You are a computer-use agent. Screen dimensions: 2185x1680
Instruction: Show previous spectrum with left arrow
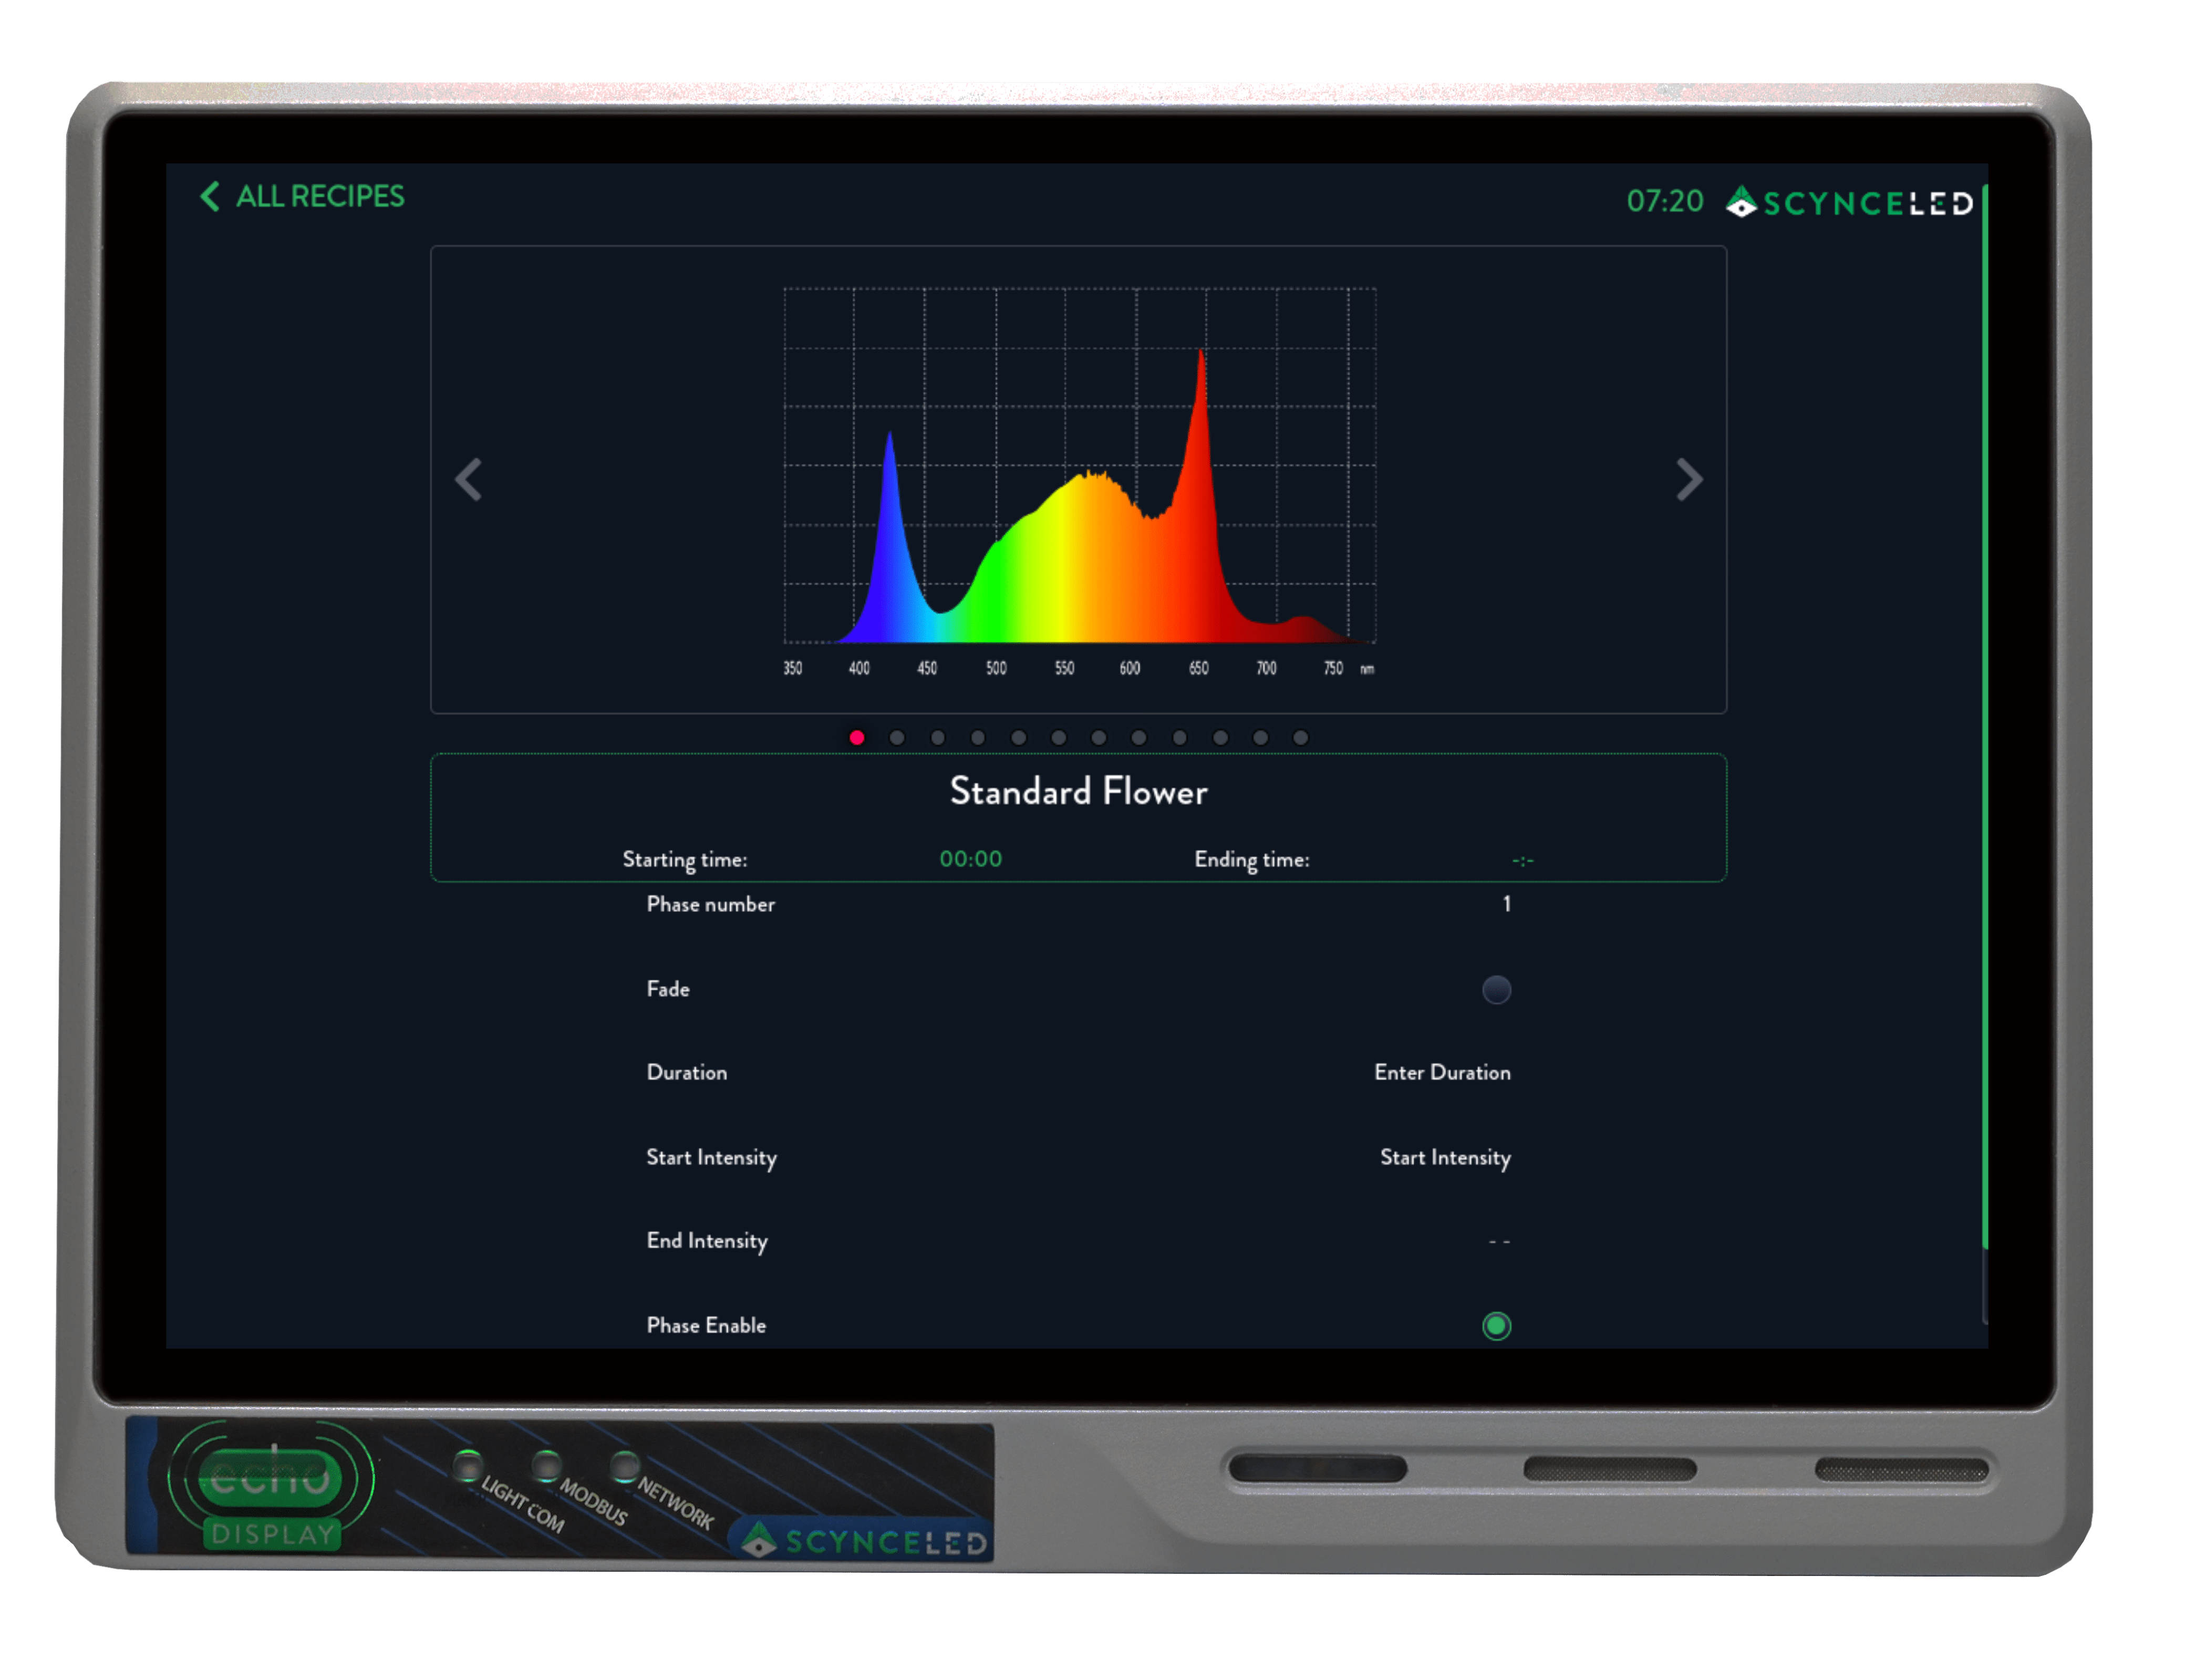(x=469, y=480)
